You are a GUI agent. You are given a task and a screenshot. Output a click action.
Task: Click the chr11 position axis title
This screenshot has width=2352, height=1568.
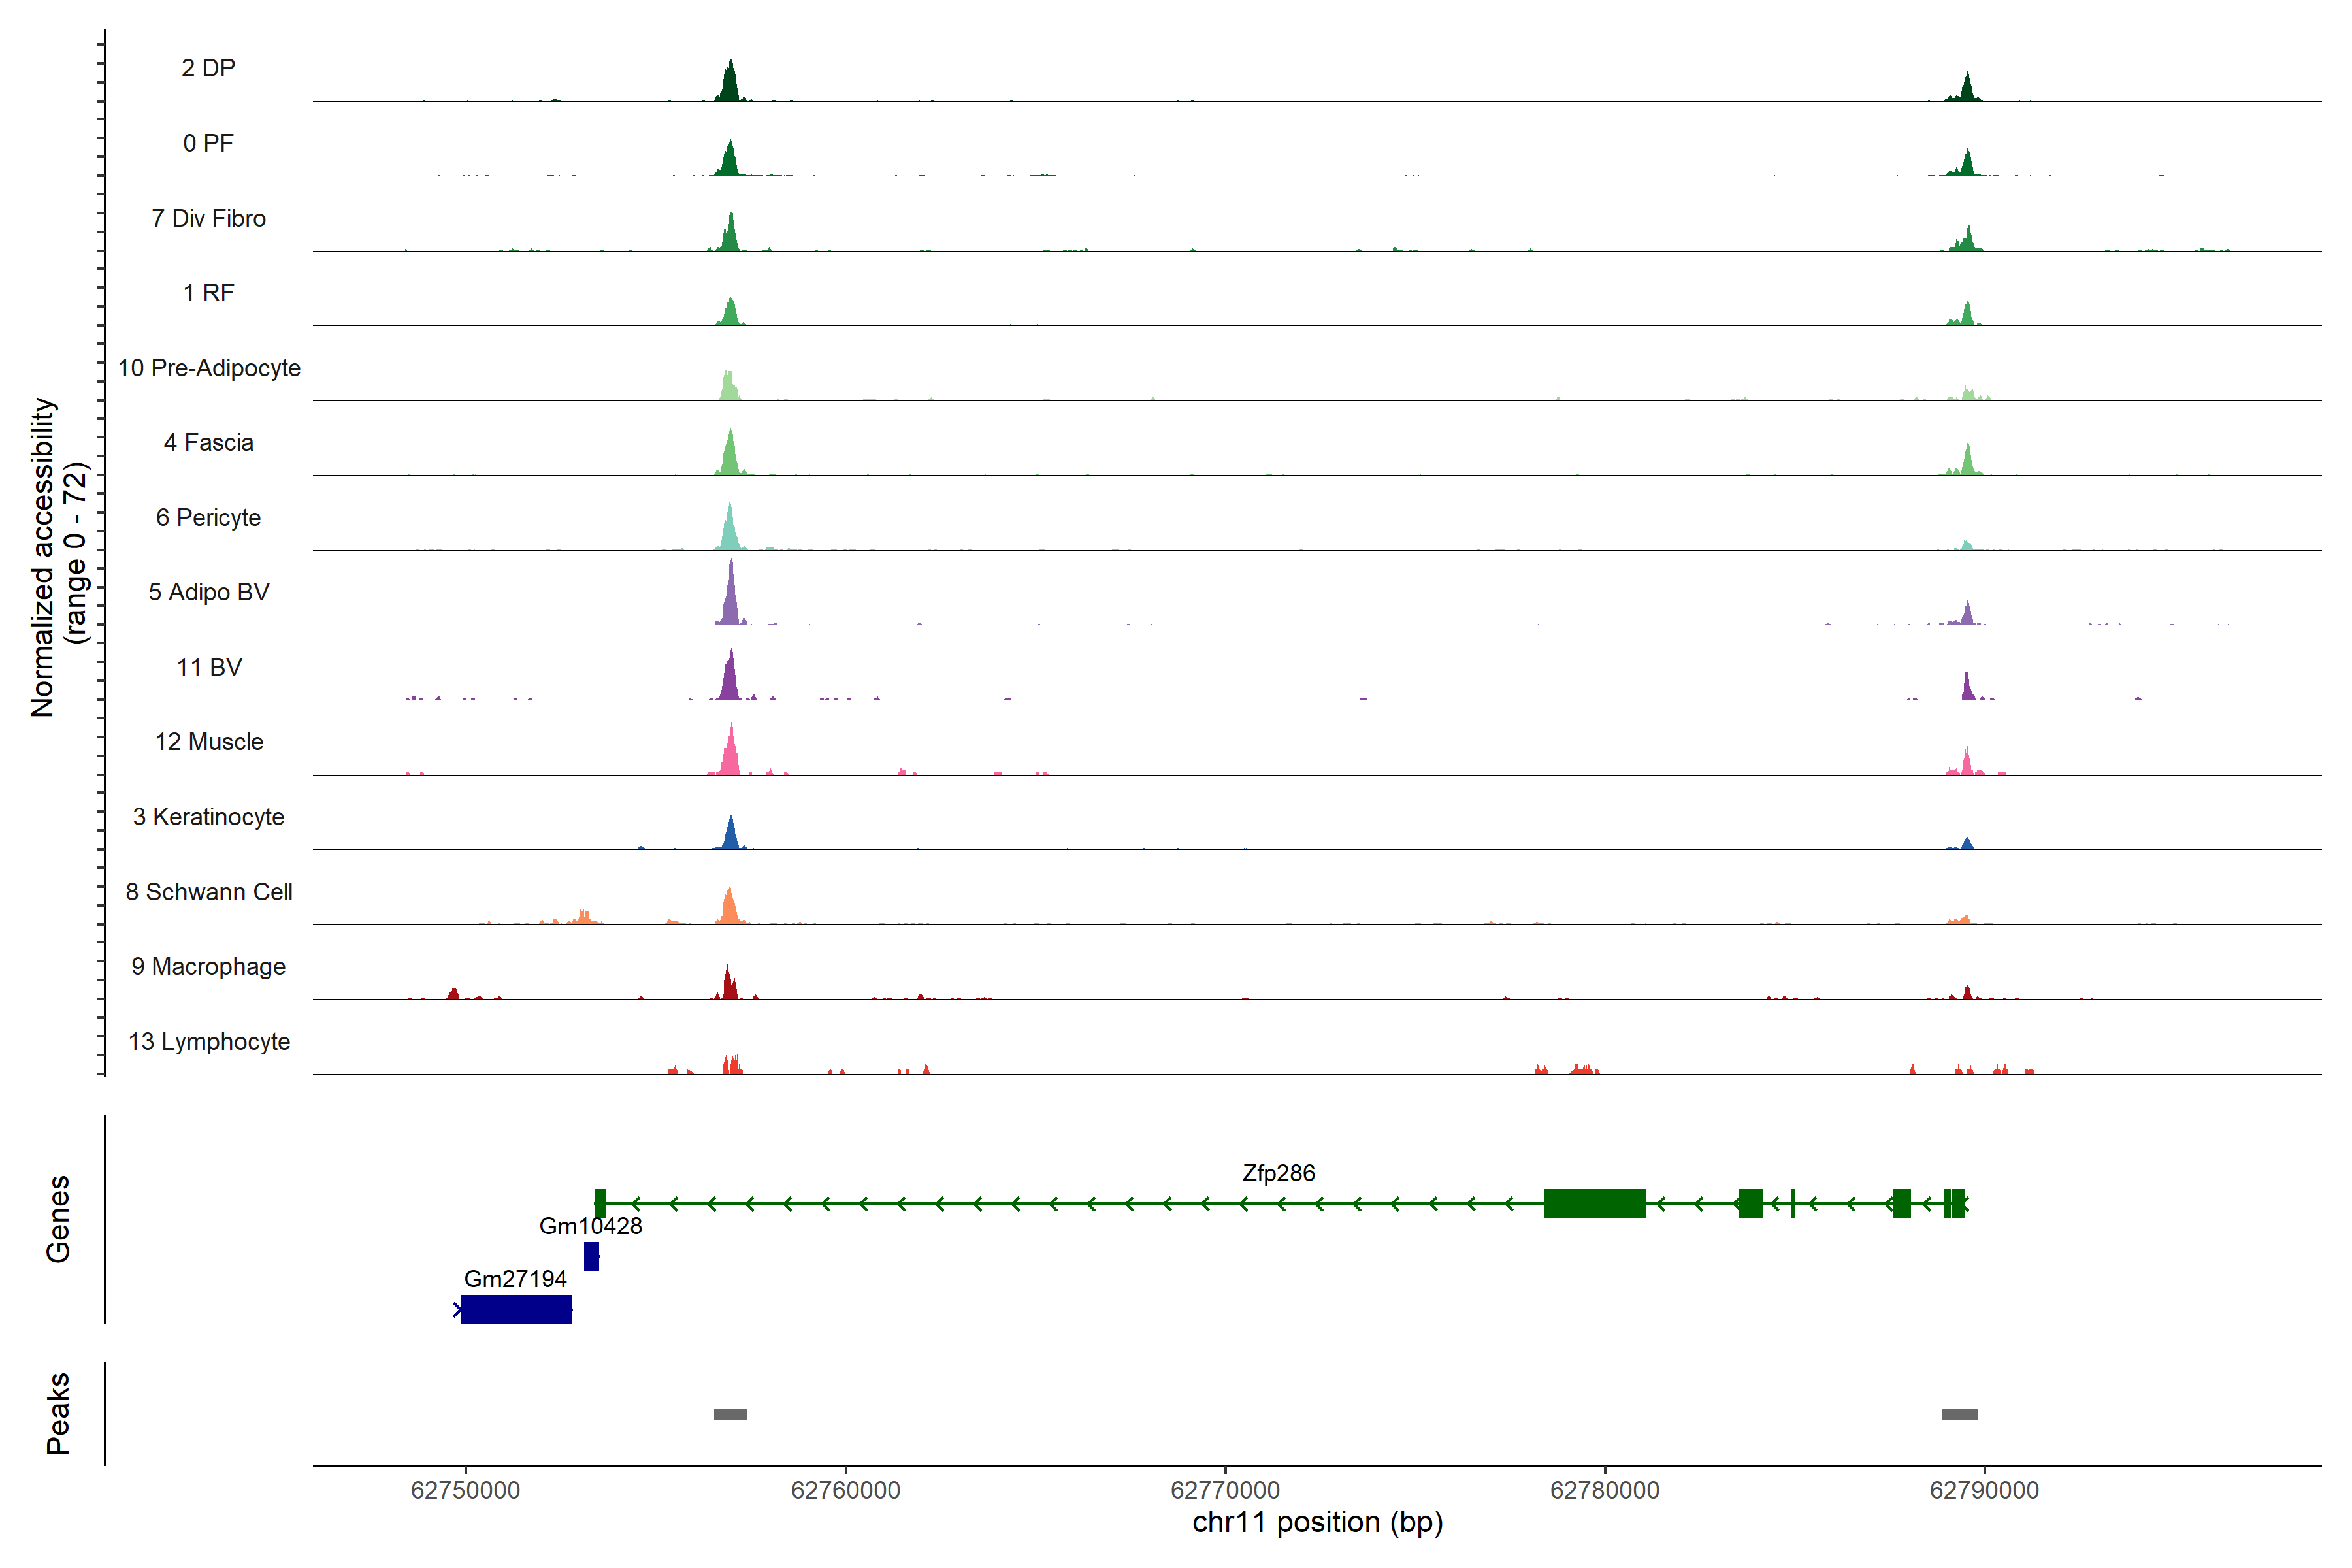pyautogui.click(x=1317, y=1523)
